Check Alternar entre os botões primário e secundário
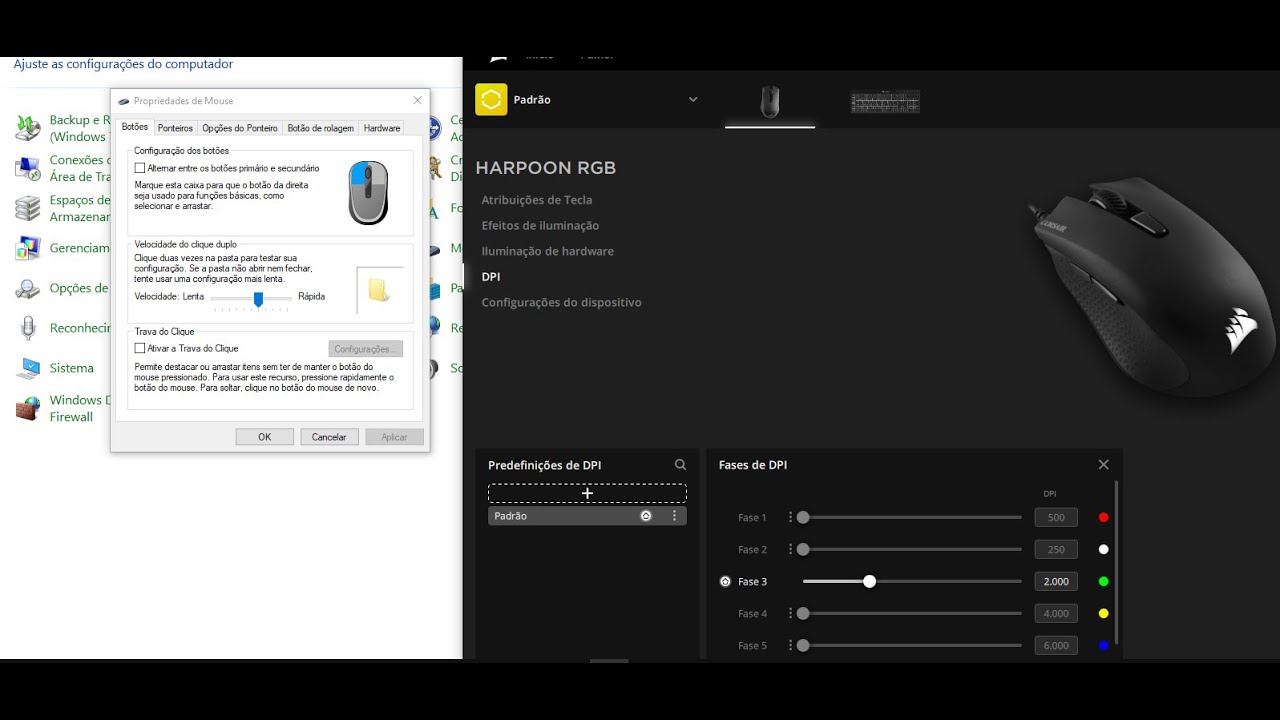 click(x=140, y=168)
